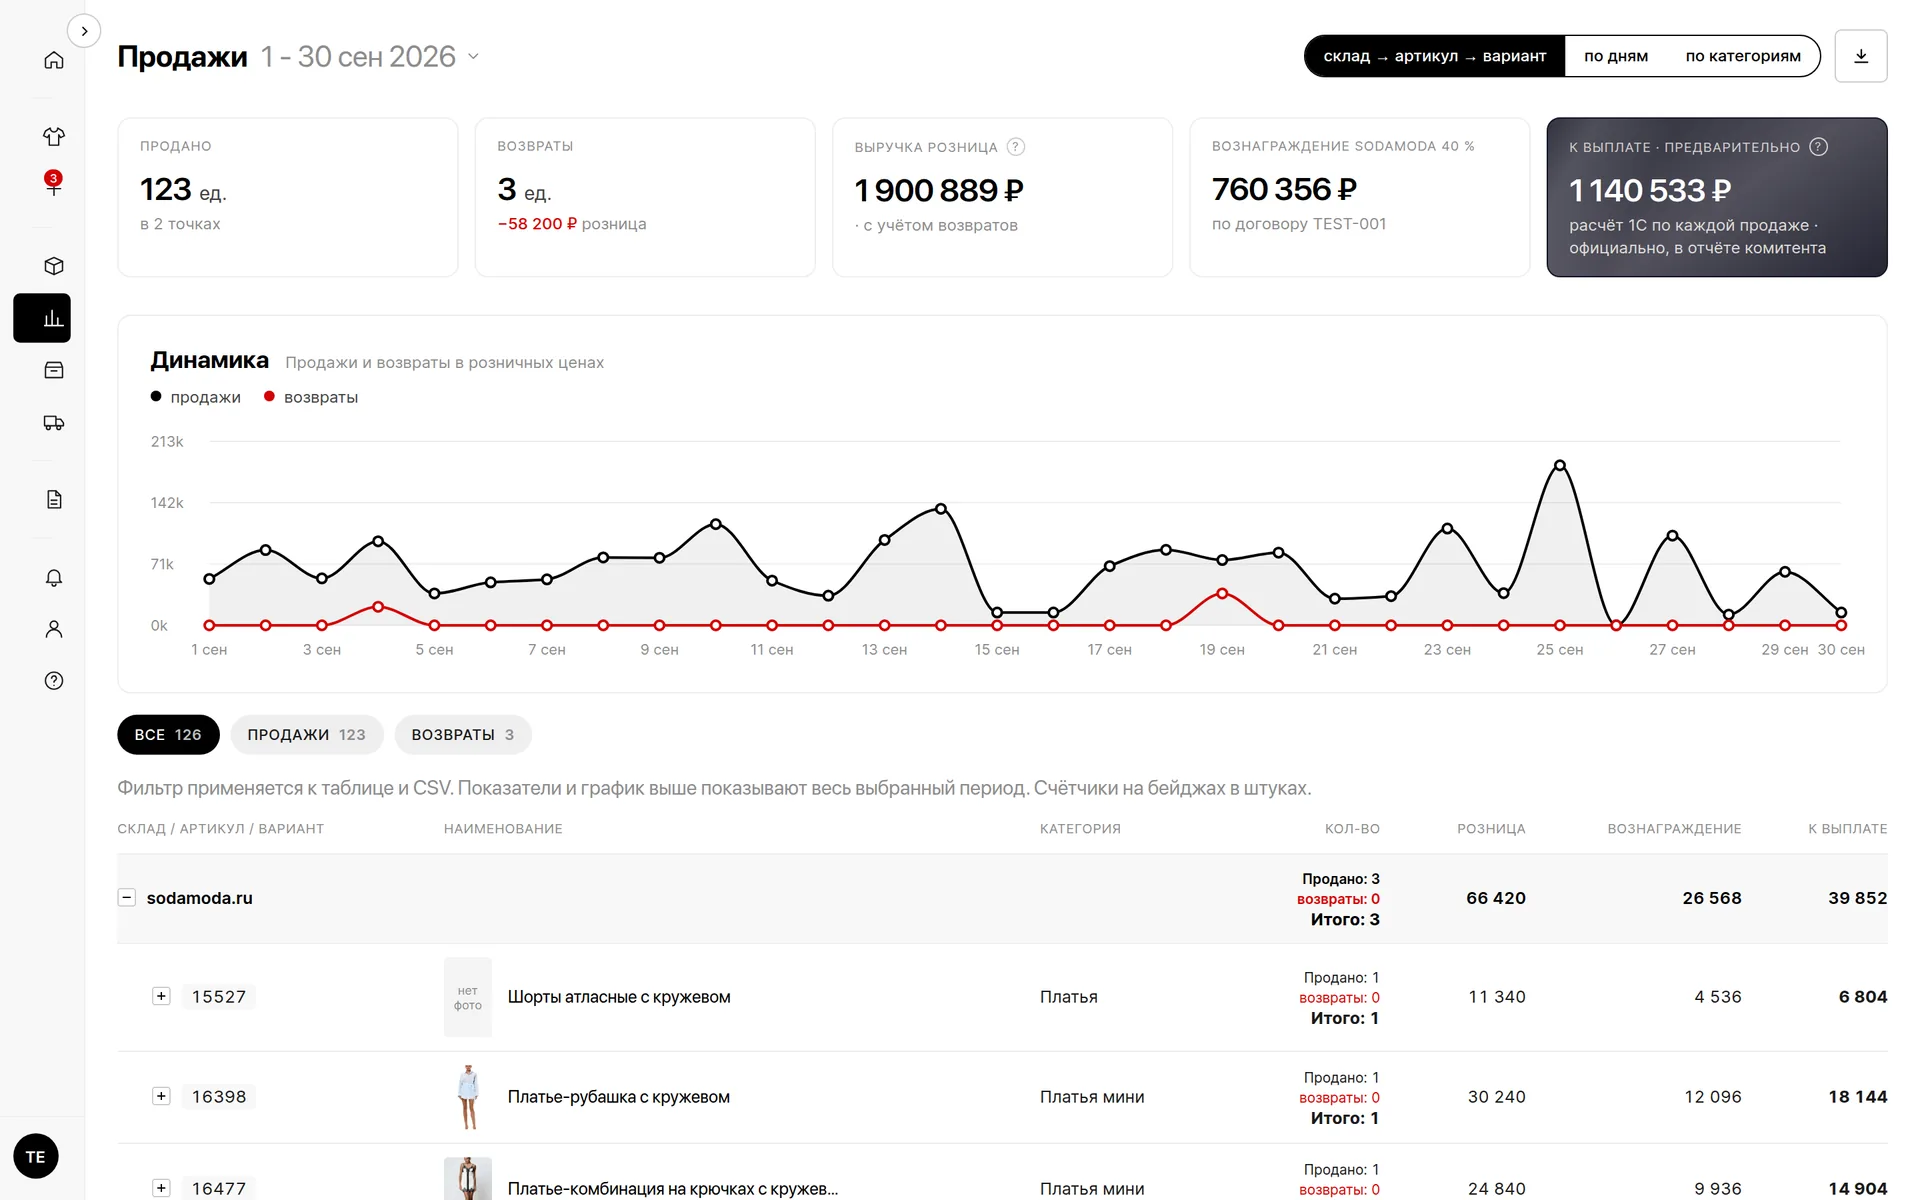Screen dimensions: 1920x1200
Task: Select the sales bar-chart sidebar icon
Action: 42,318
